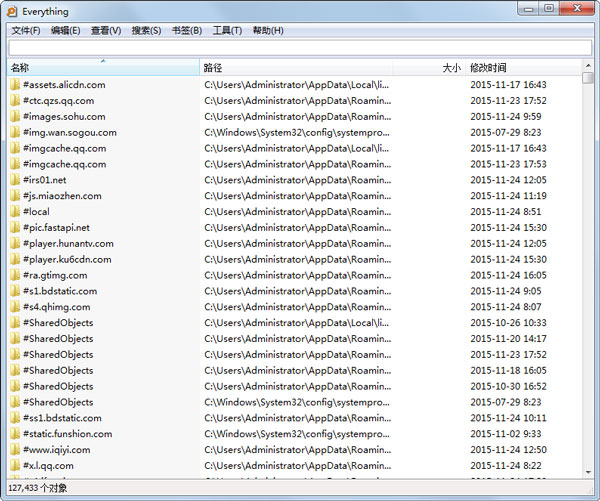Select the #s4.qhimg.com entry name
This screenshot has height=501, width=600.
coord(57,307)
